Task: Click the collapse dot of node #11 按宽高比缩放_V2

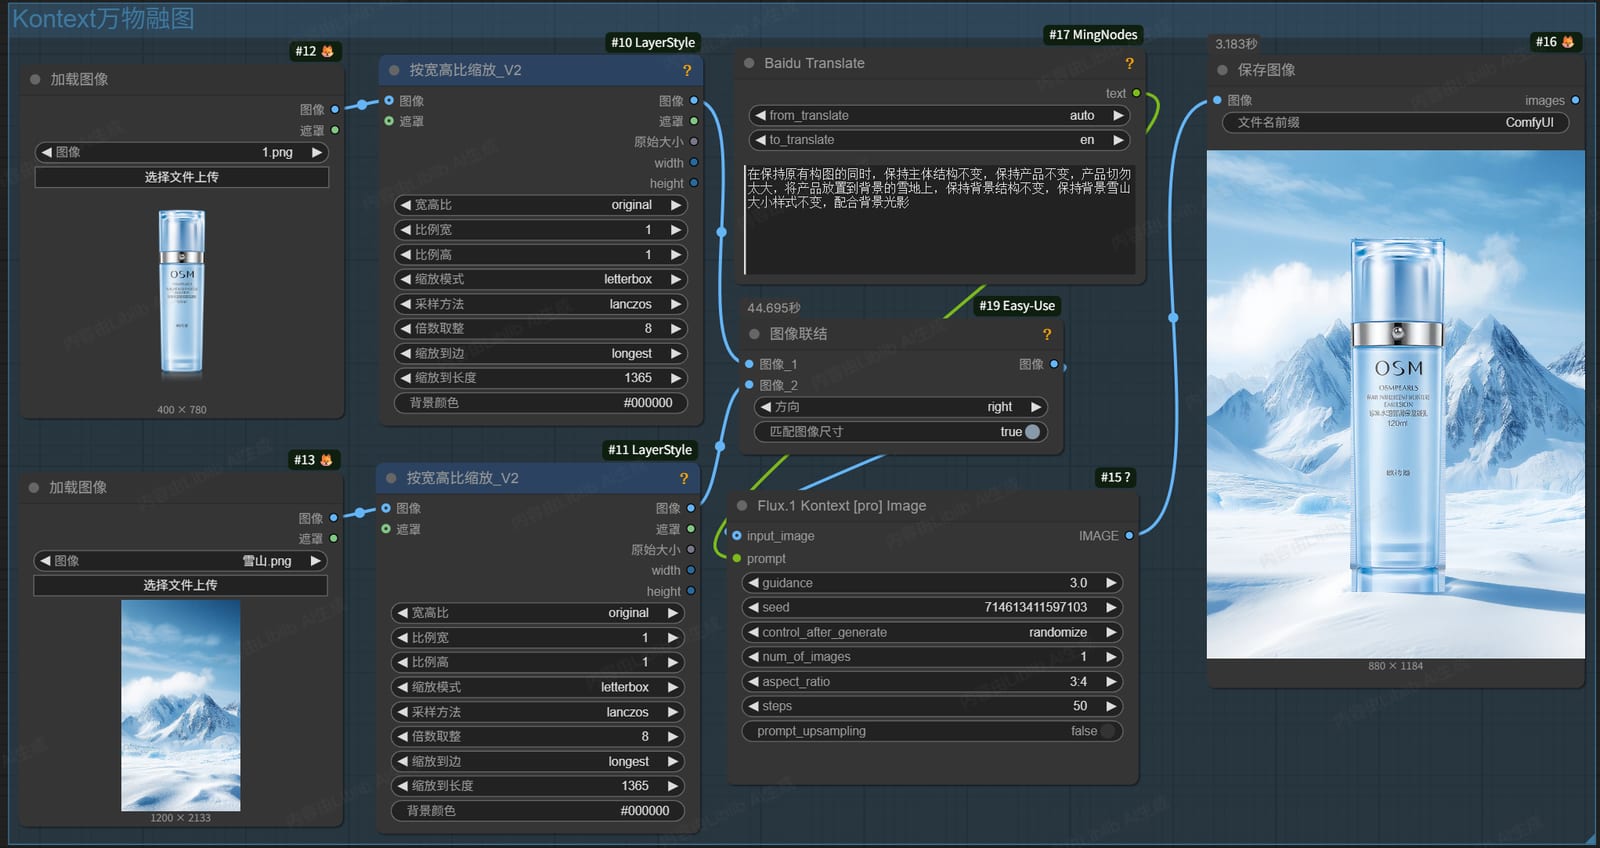Action: (x=391, y=478)
